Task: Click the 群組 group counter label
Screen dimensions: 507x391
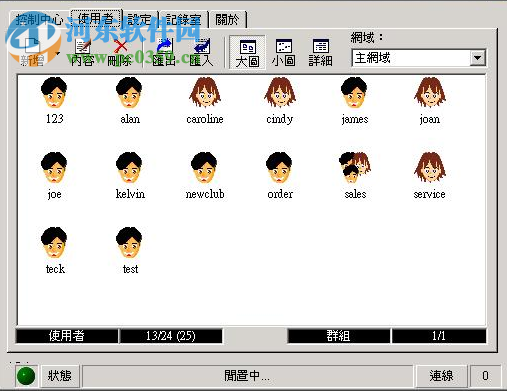Action: click(339, 336)
